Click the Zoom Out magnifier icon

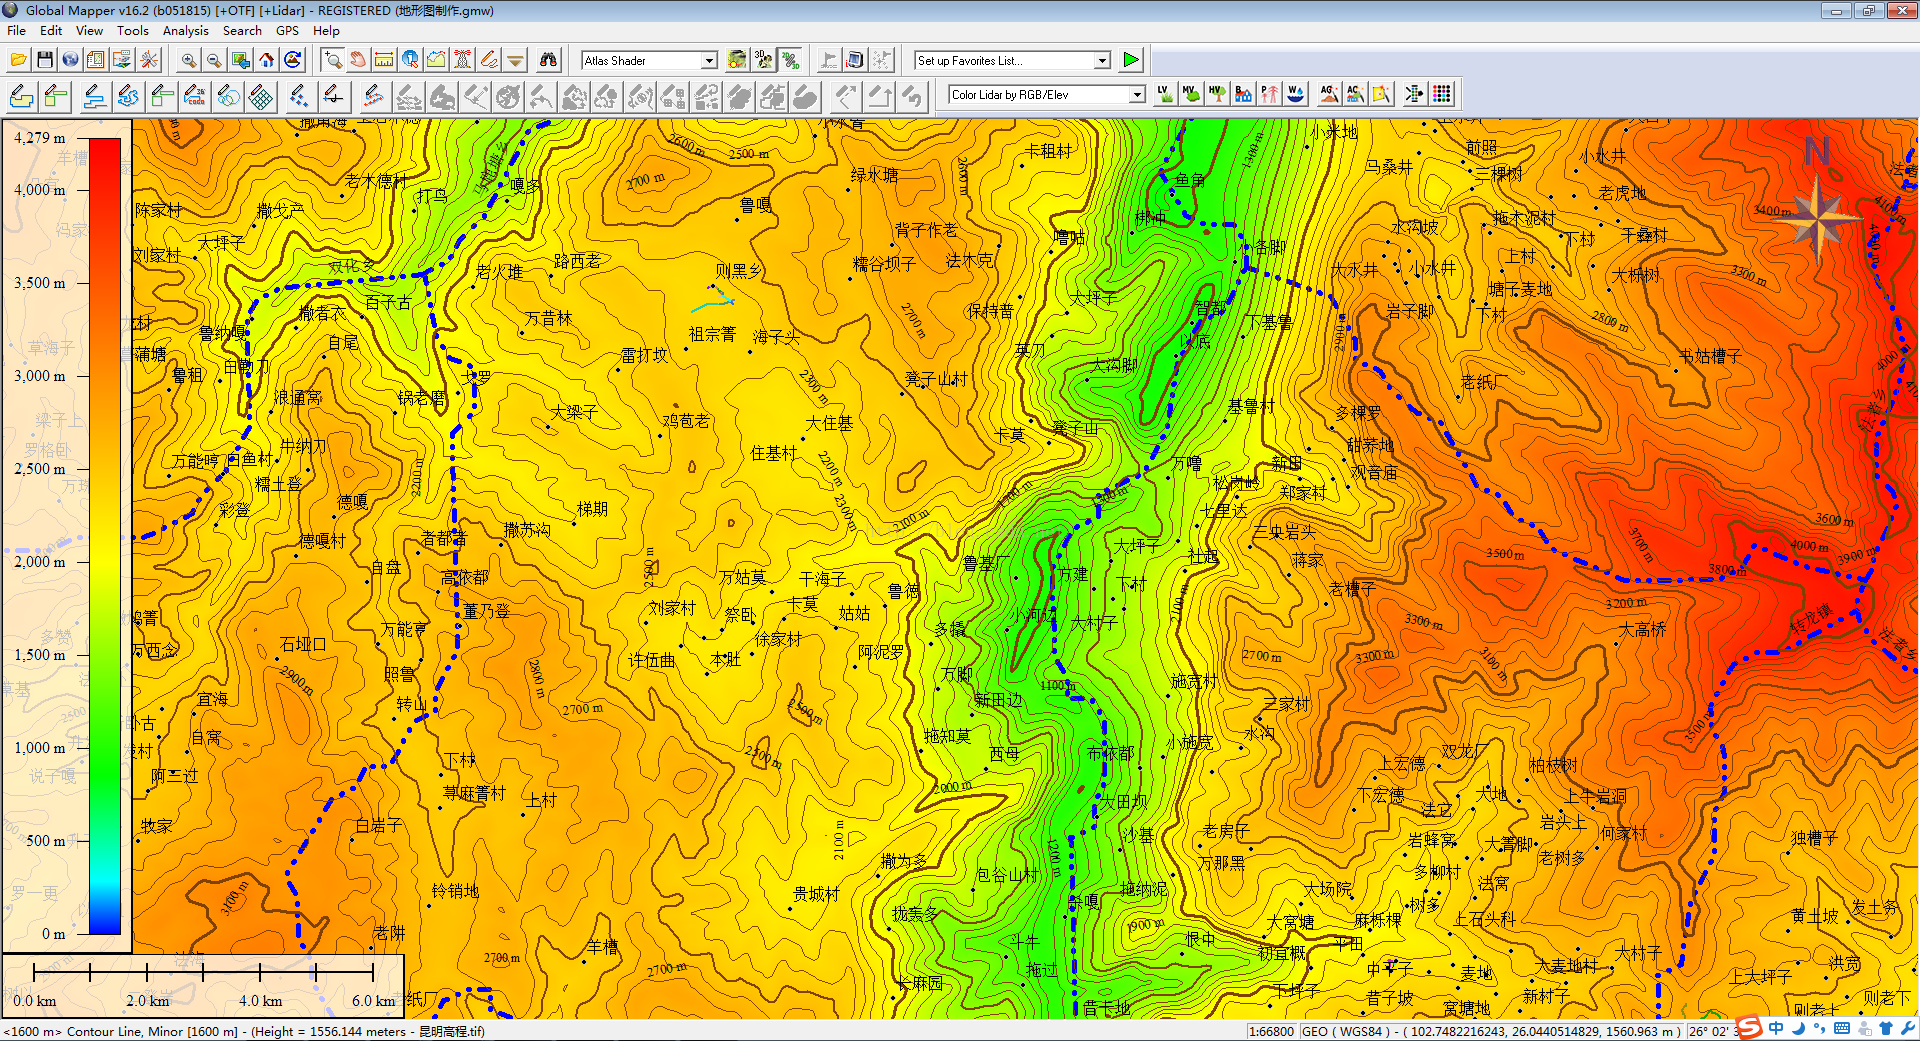tap(214, 60)
